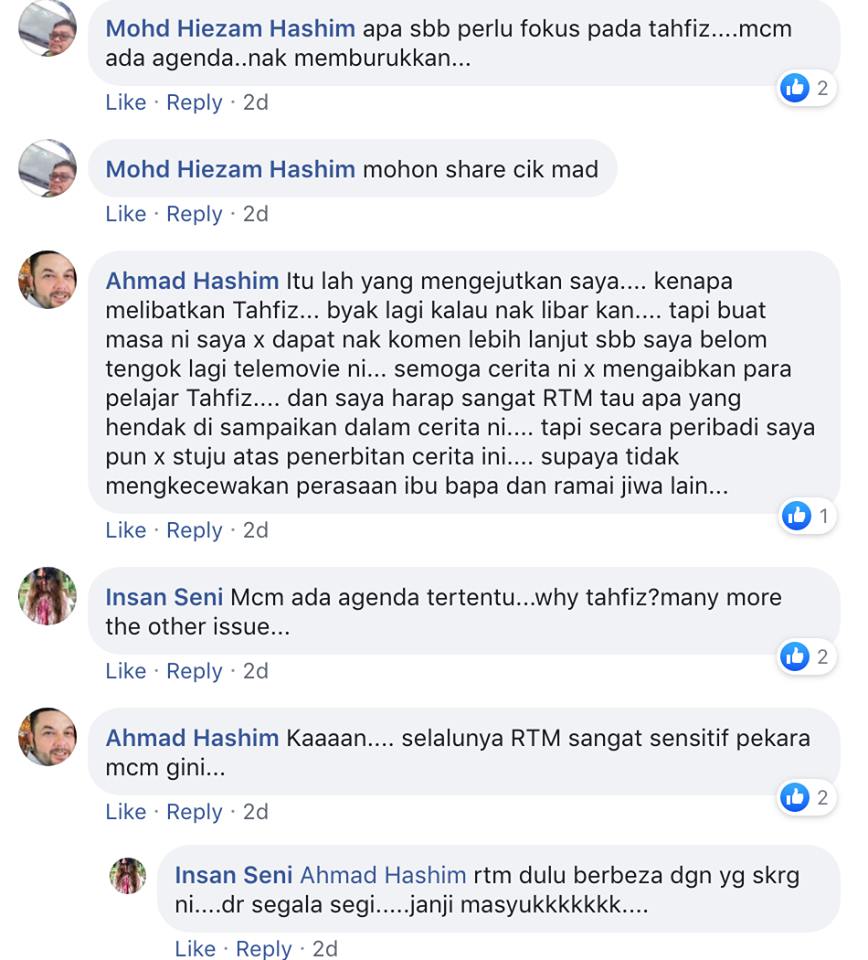View thumbs-up count on Ahmad Hashim's long comment
The height and width of the screenshot is (960, 868).
807,516
